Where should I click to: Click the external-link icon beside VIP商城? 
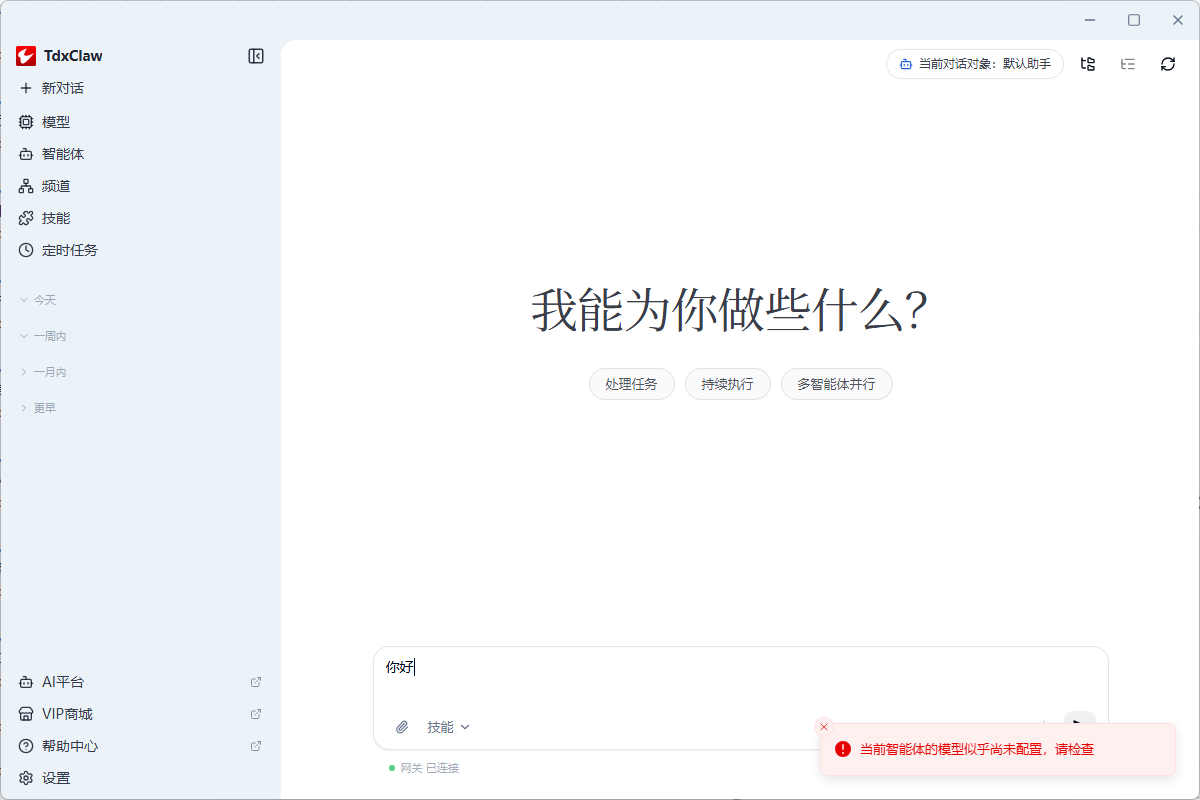(x=256, y=714)
